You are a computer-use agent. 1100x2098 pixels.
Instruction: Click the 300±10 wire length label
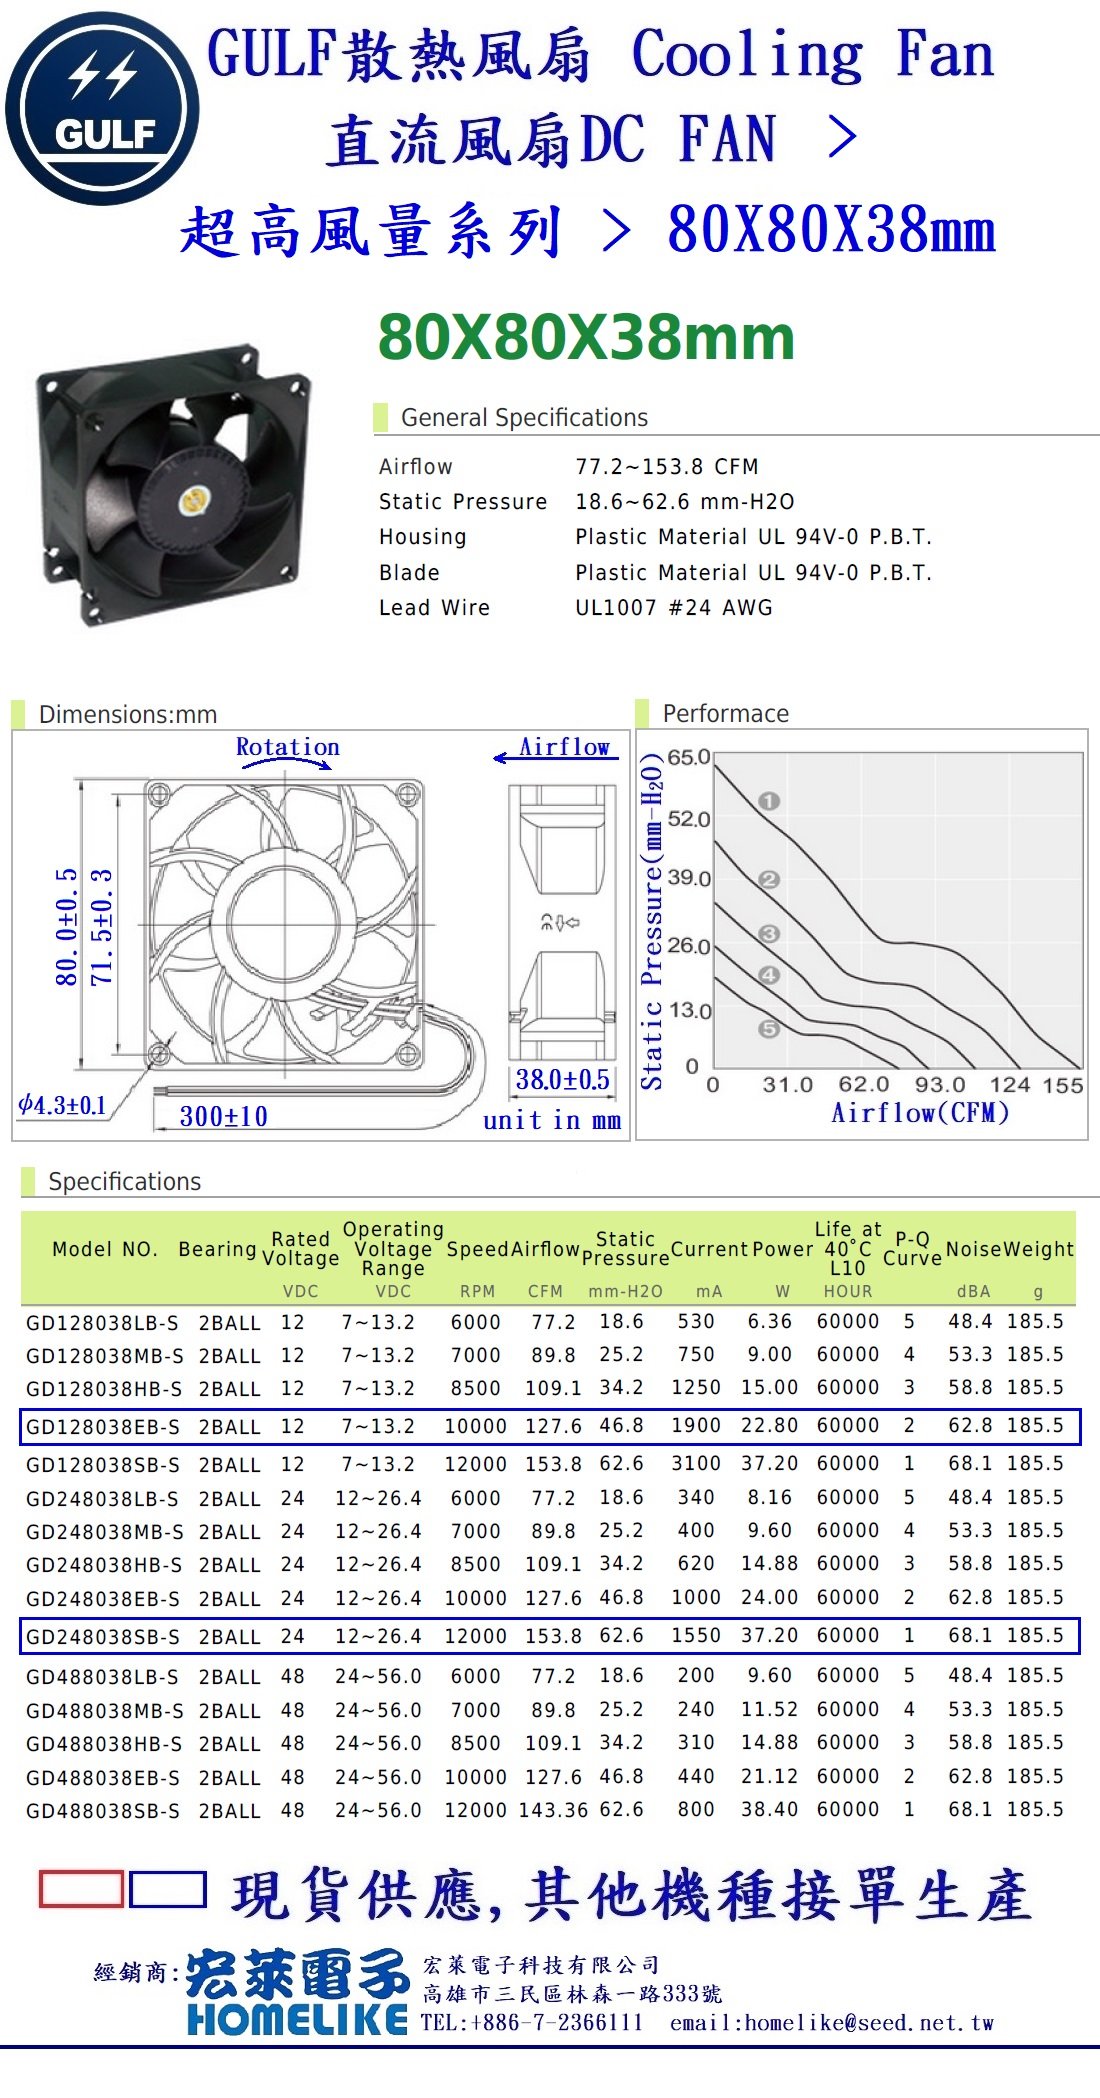(223, 1116)
